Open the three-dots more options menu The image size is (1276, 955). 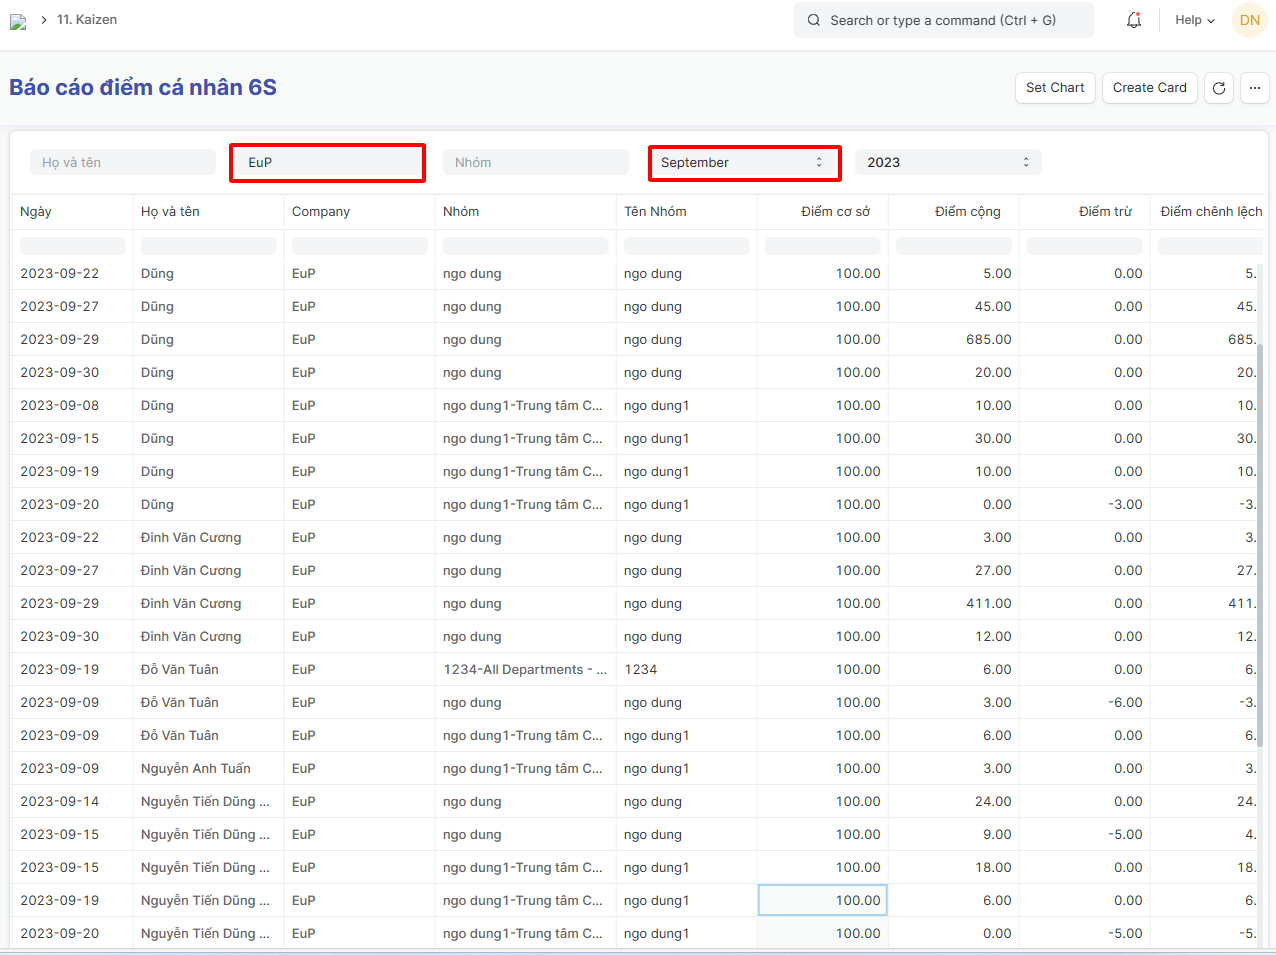(x=1255, y=88)
